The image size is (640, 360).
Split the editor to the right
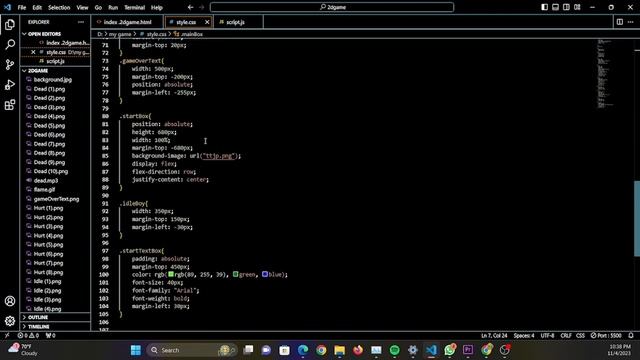tap(620, 22)
